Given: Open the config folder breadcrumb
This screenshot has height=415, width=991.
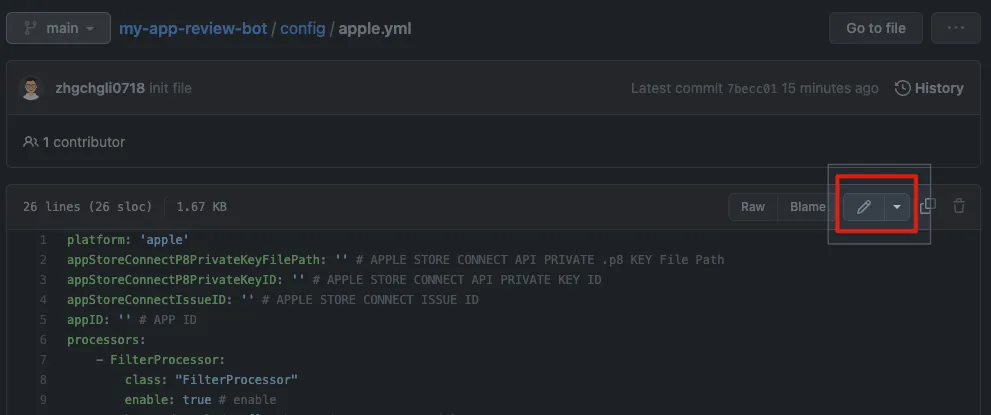Looking at the screenshot, I should pos(302,28).
